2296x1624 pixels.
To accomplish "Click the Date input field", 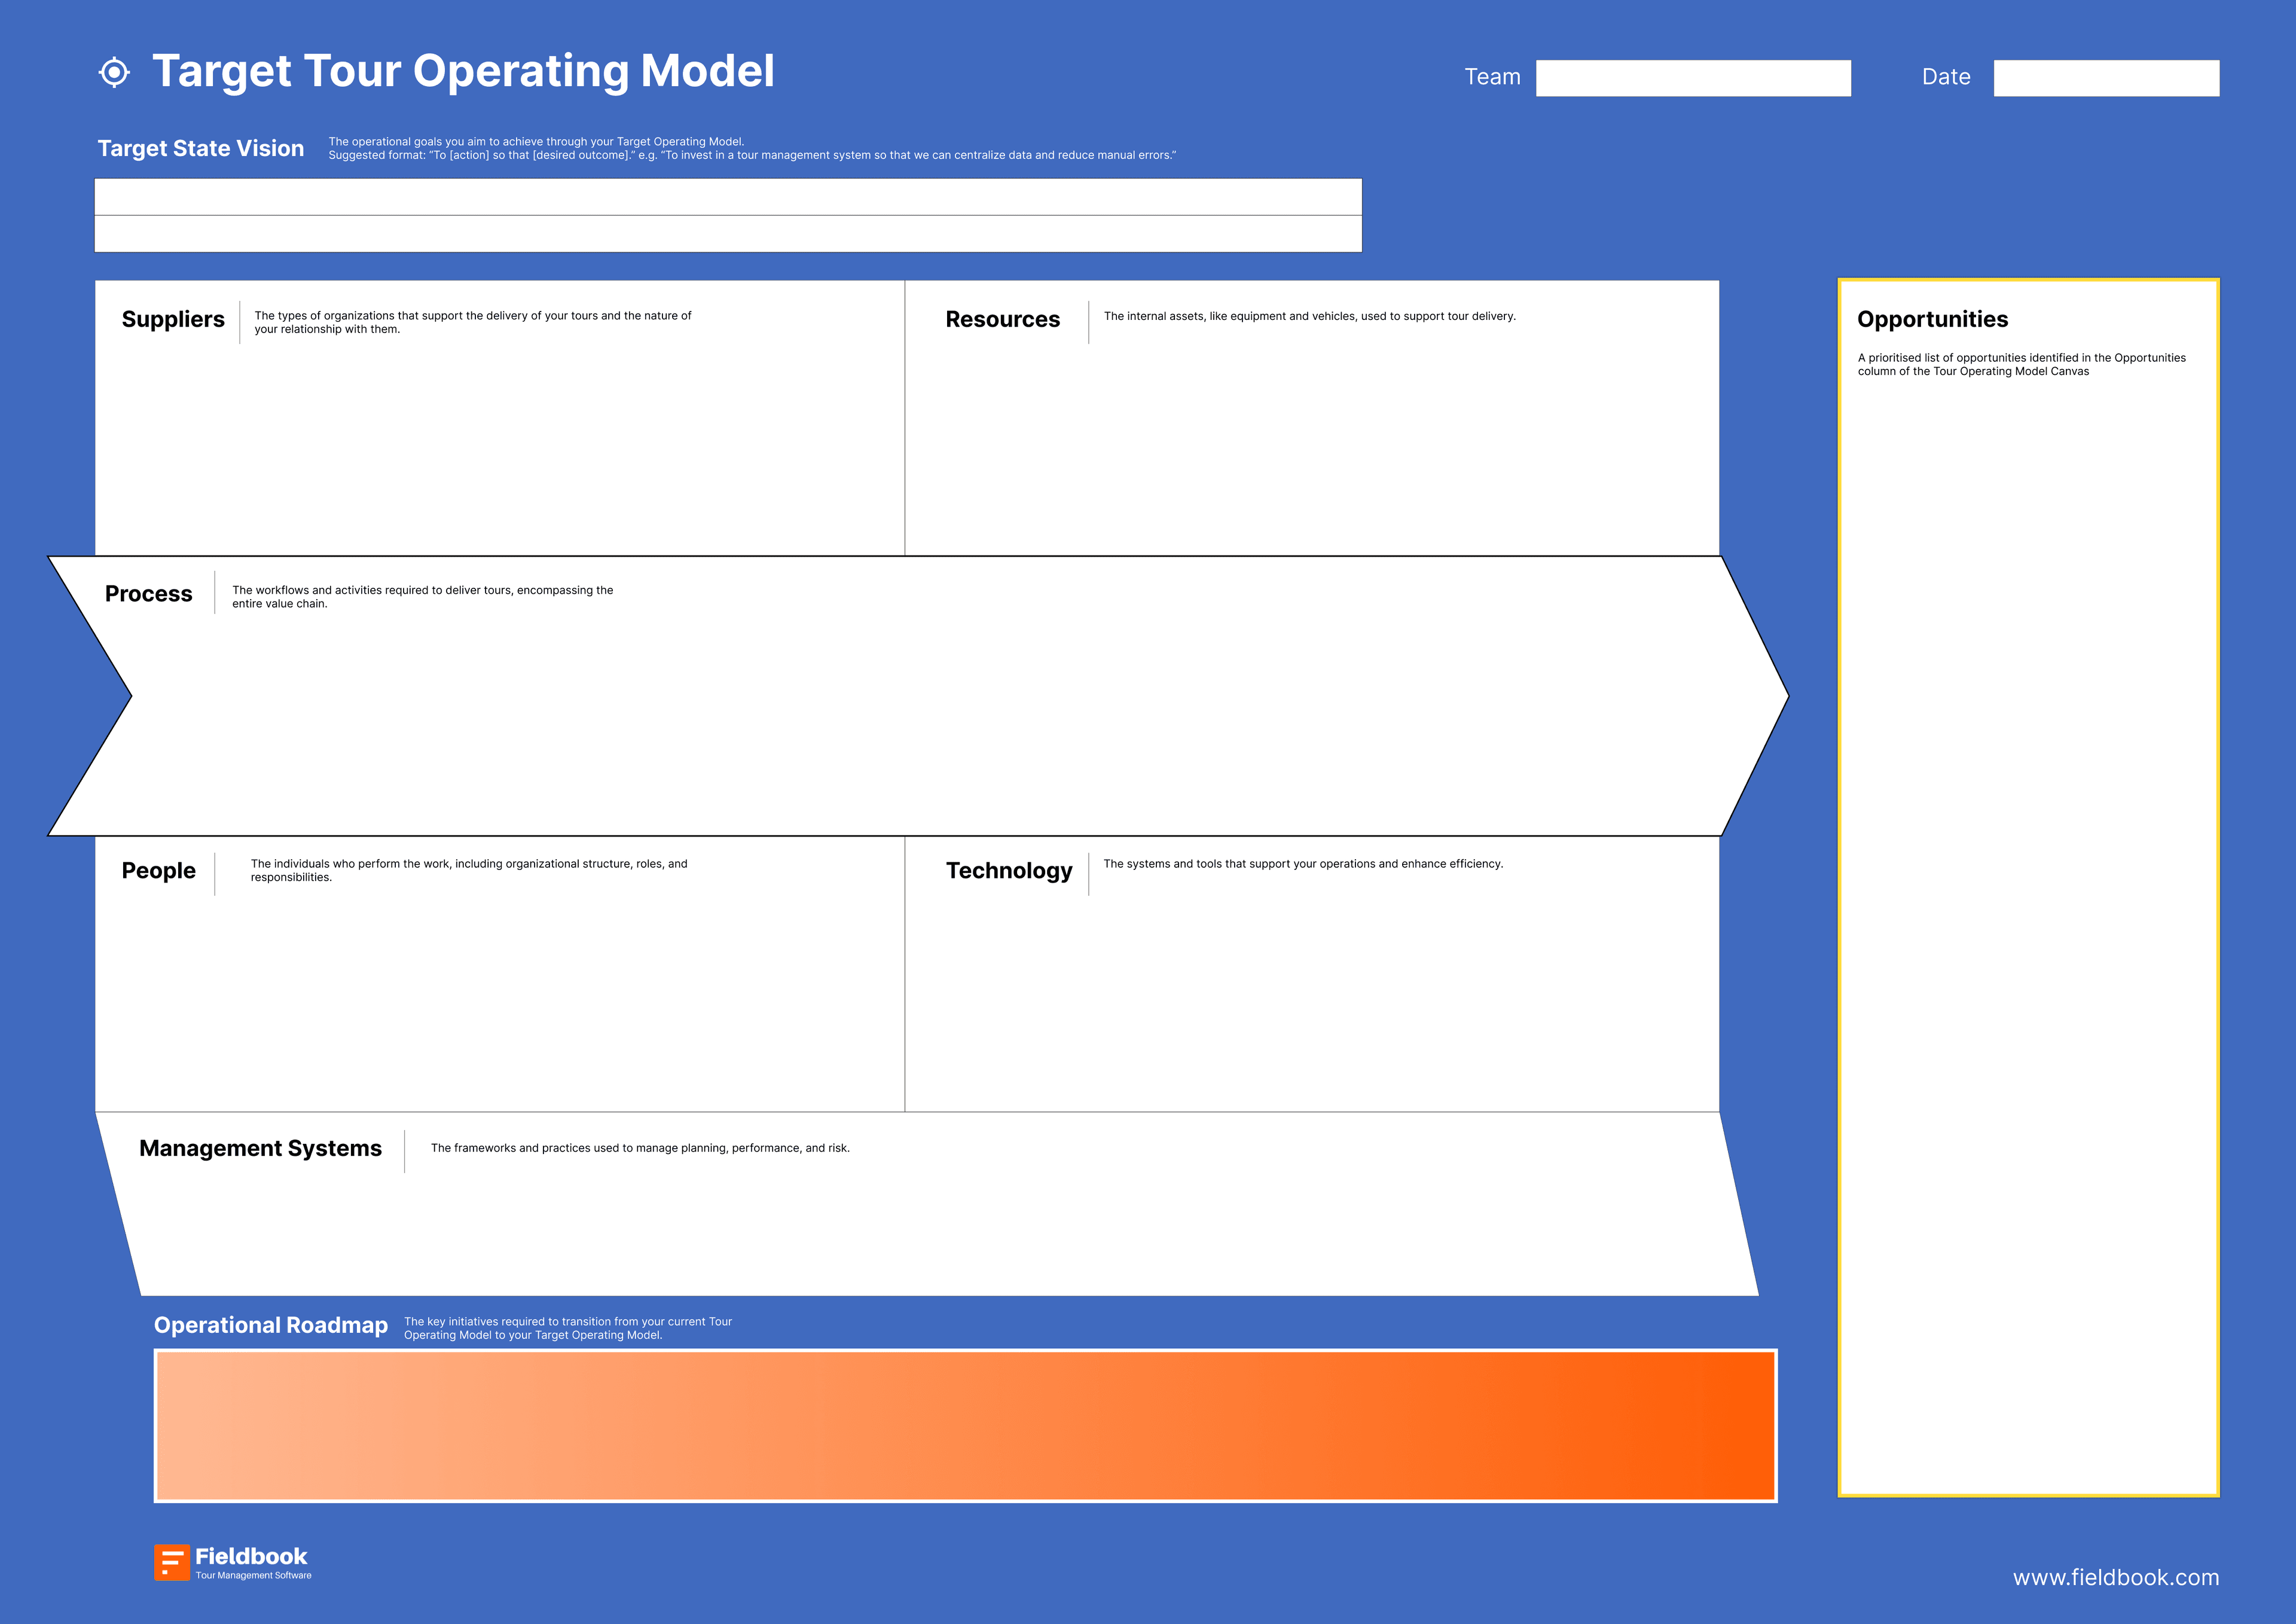I will tap(2106, 78).
